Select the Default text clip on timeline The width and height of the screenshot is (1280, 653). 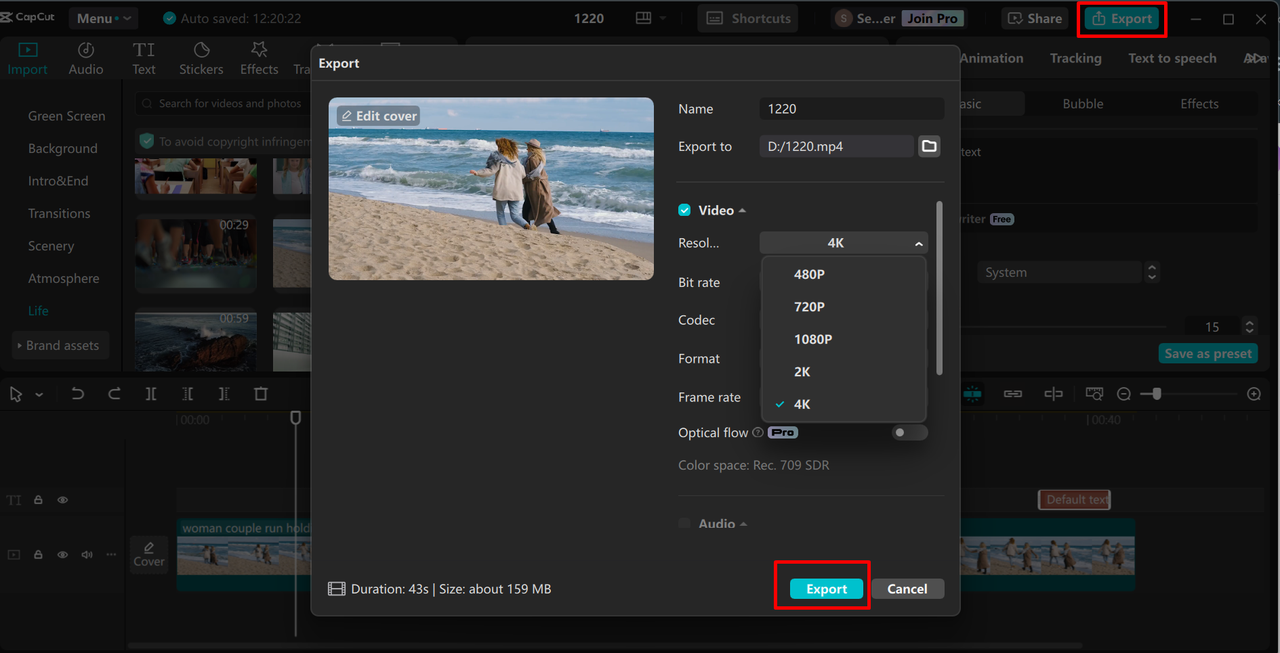pos(1075,499)
